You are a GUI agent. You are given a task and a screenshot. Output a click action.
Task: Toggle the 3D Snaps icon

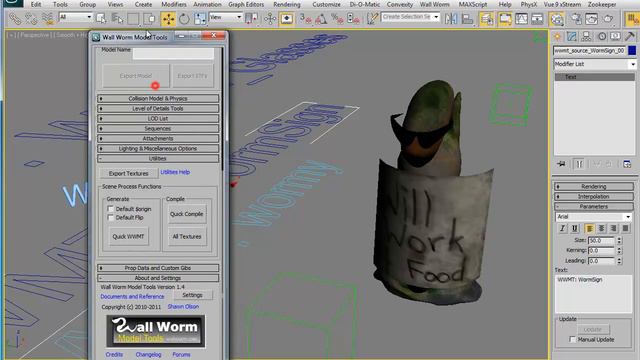[x=305, y=19]
